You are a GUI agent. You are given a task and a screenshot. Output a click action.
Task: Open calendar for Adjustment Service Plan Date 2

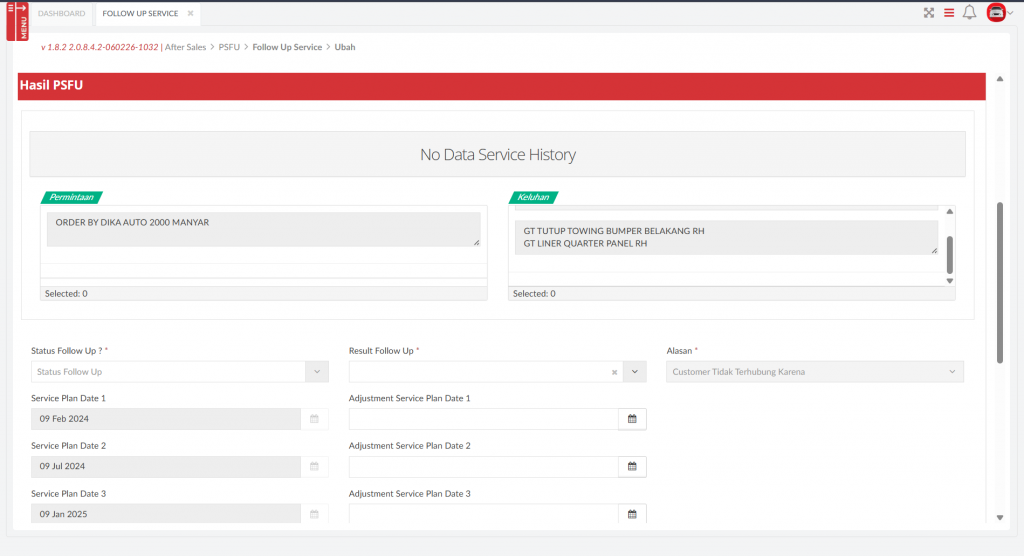632,467
